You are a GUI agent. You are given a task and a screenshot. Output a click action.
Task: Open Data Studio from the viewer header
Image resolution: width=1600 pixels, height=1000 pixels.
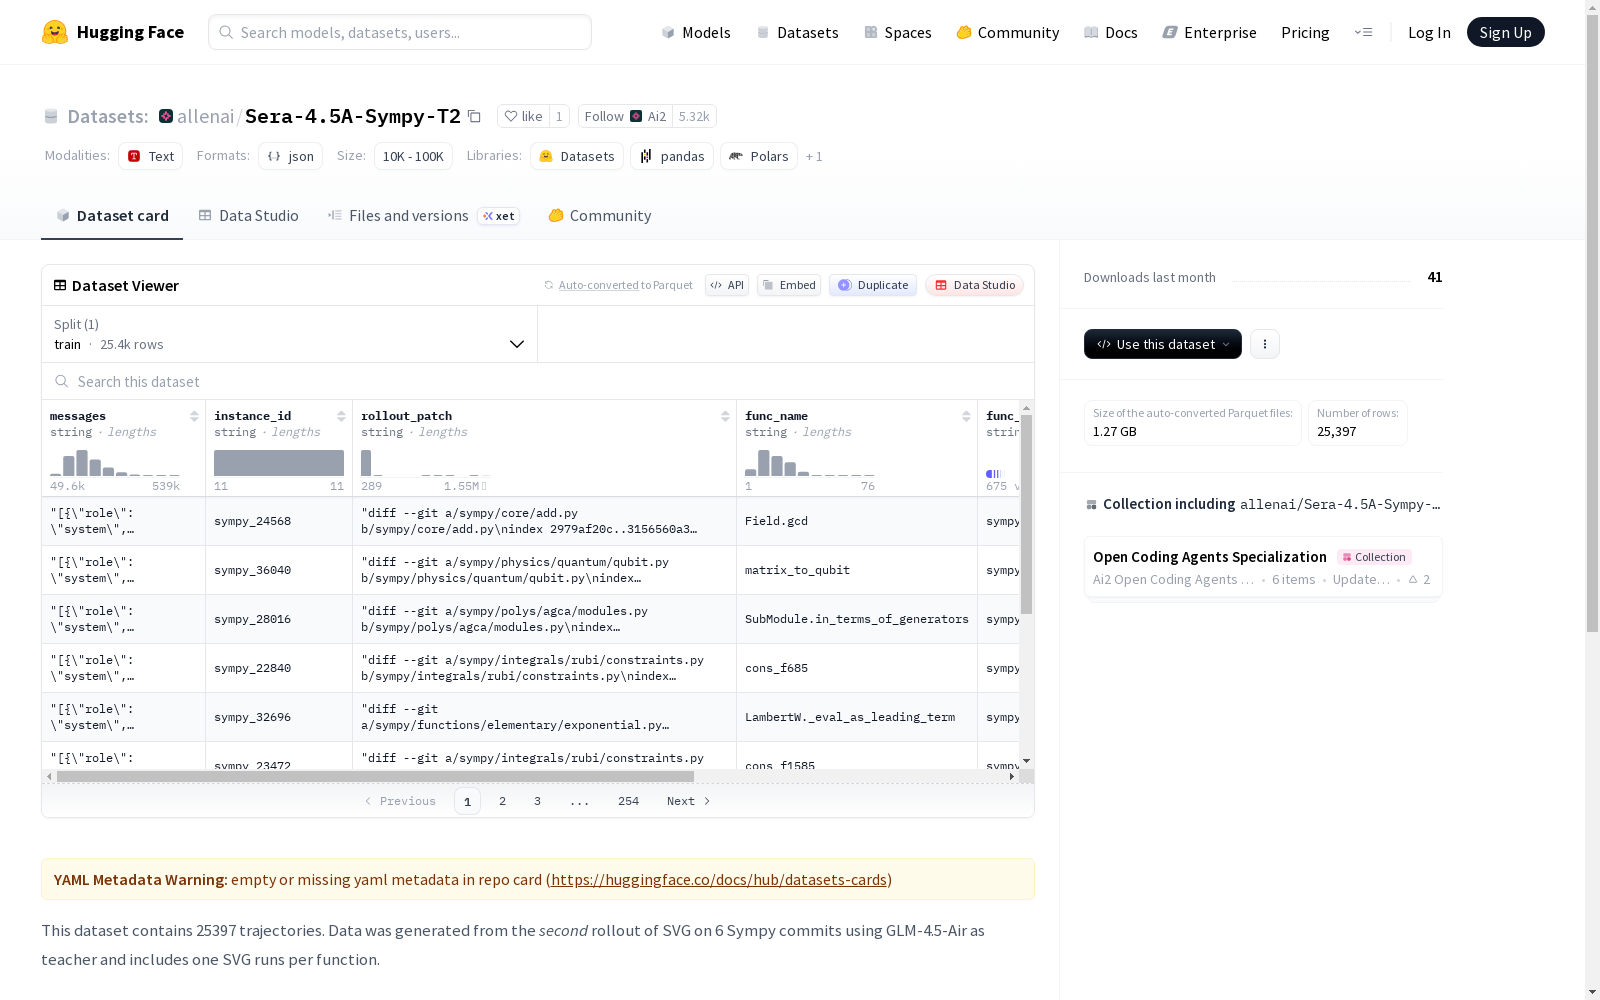974,285
